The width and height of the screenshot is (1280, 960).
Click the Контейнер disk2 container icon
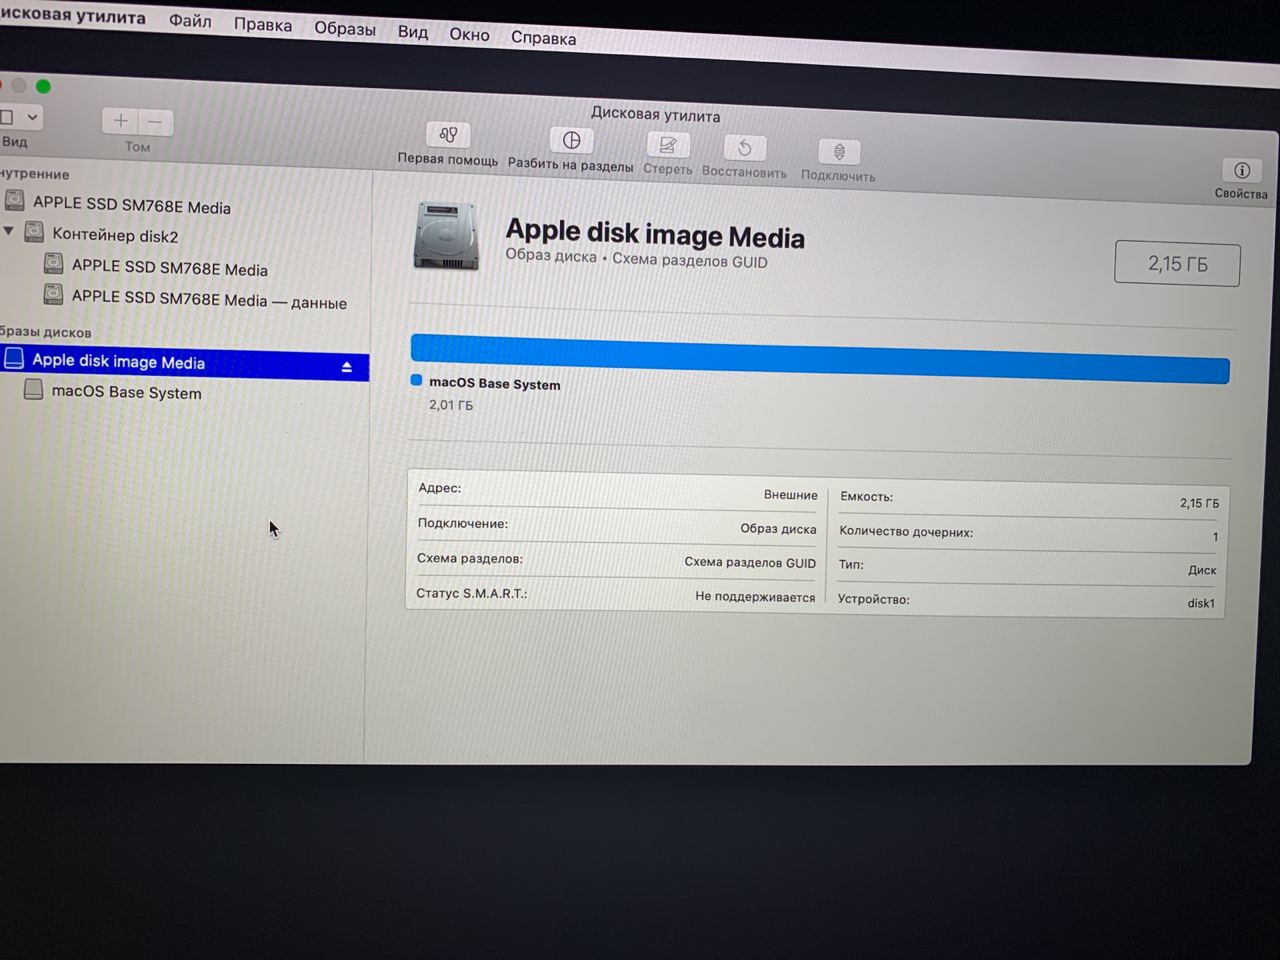(34, 232)
